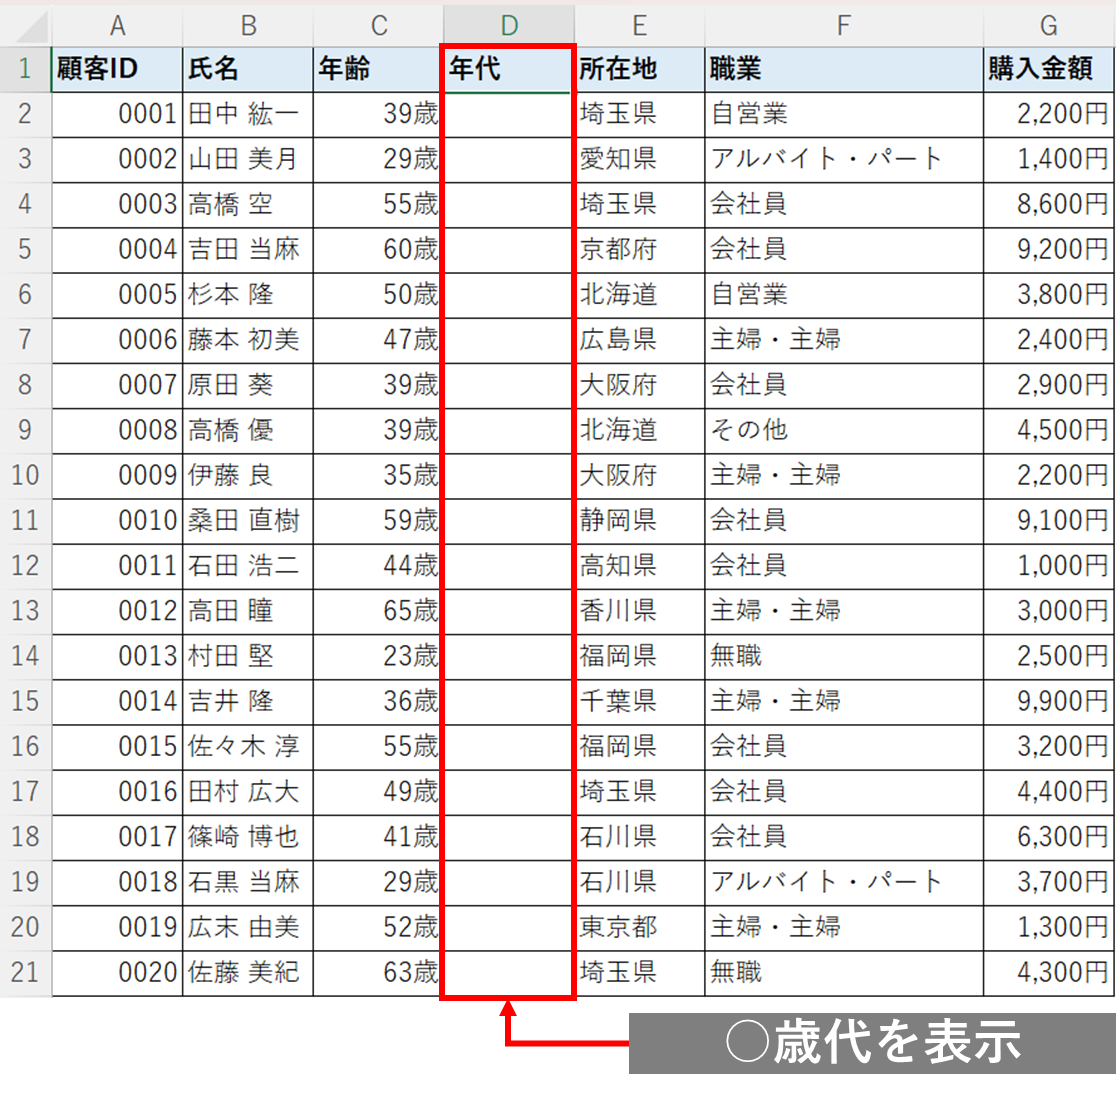Click age cell 47歳
Image resolution: width=1116 pixels, height=1104 pixels.
(x=377, y=340)
